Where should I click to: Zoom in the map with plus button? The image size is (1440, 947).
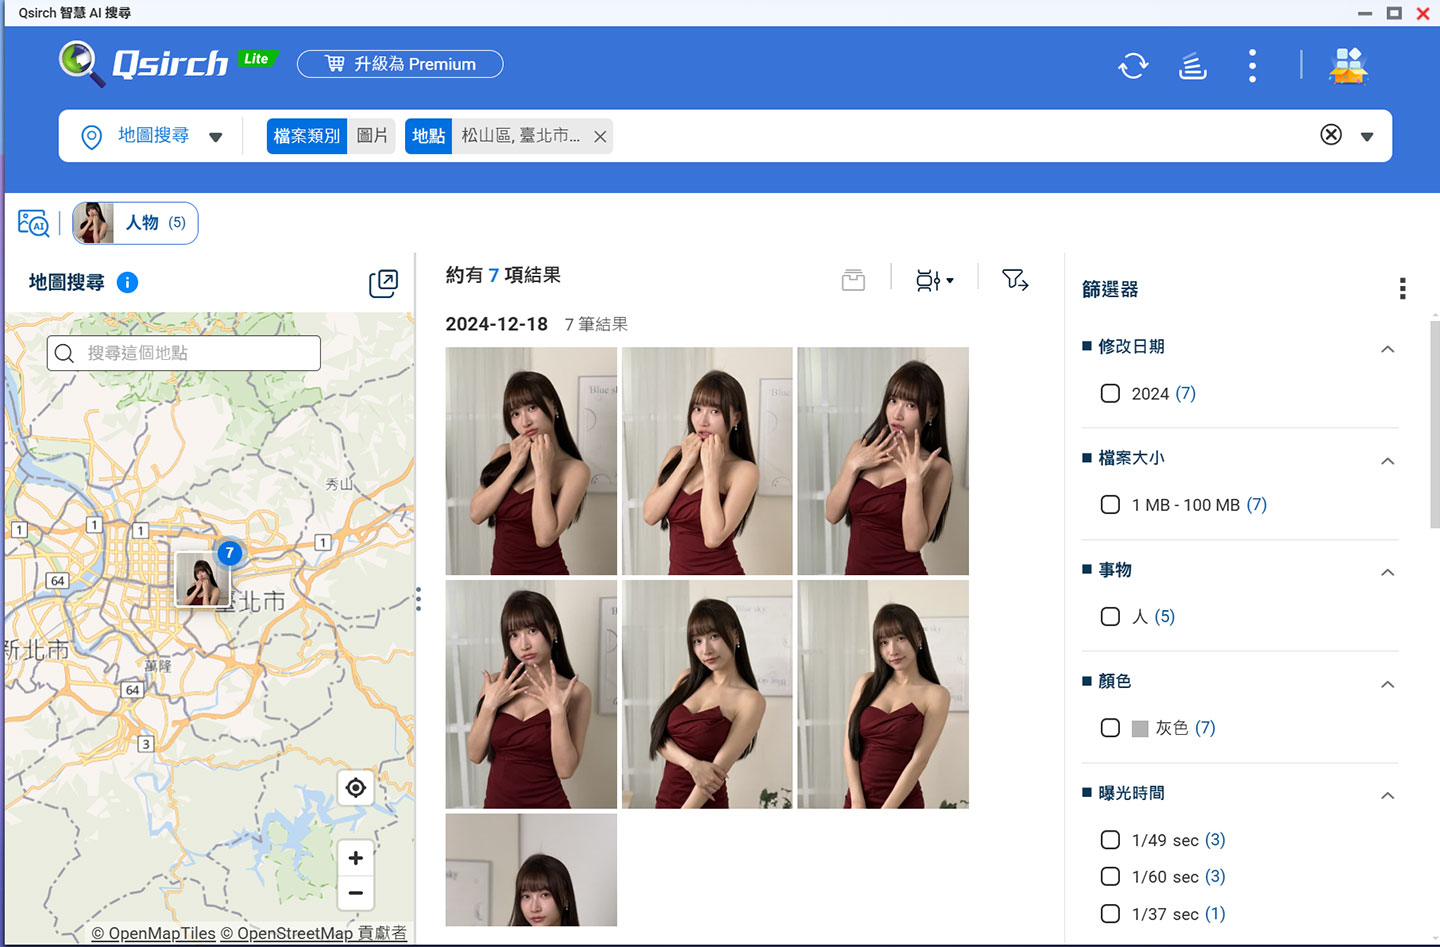click(355, 858)
